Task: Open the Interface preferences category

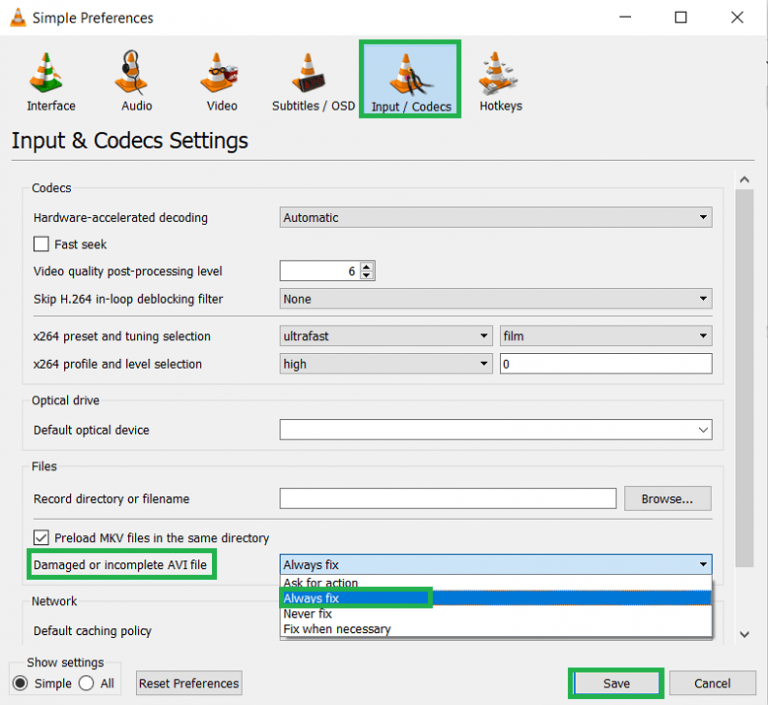Action: 51,82
